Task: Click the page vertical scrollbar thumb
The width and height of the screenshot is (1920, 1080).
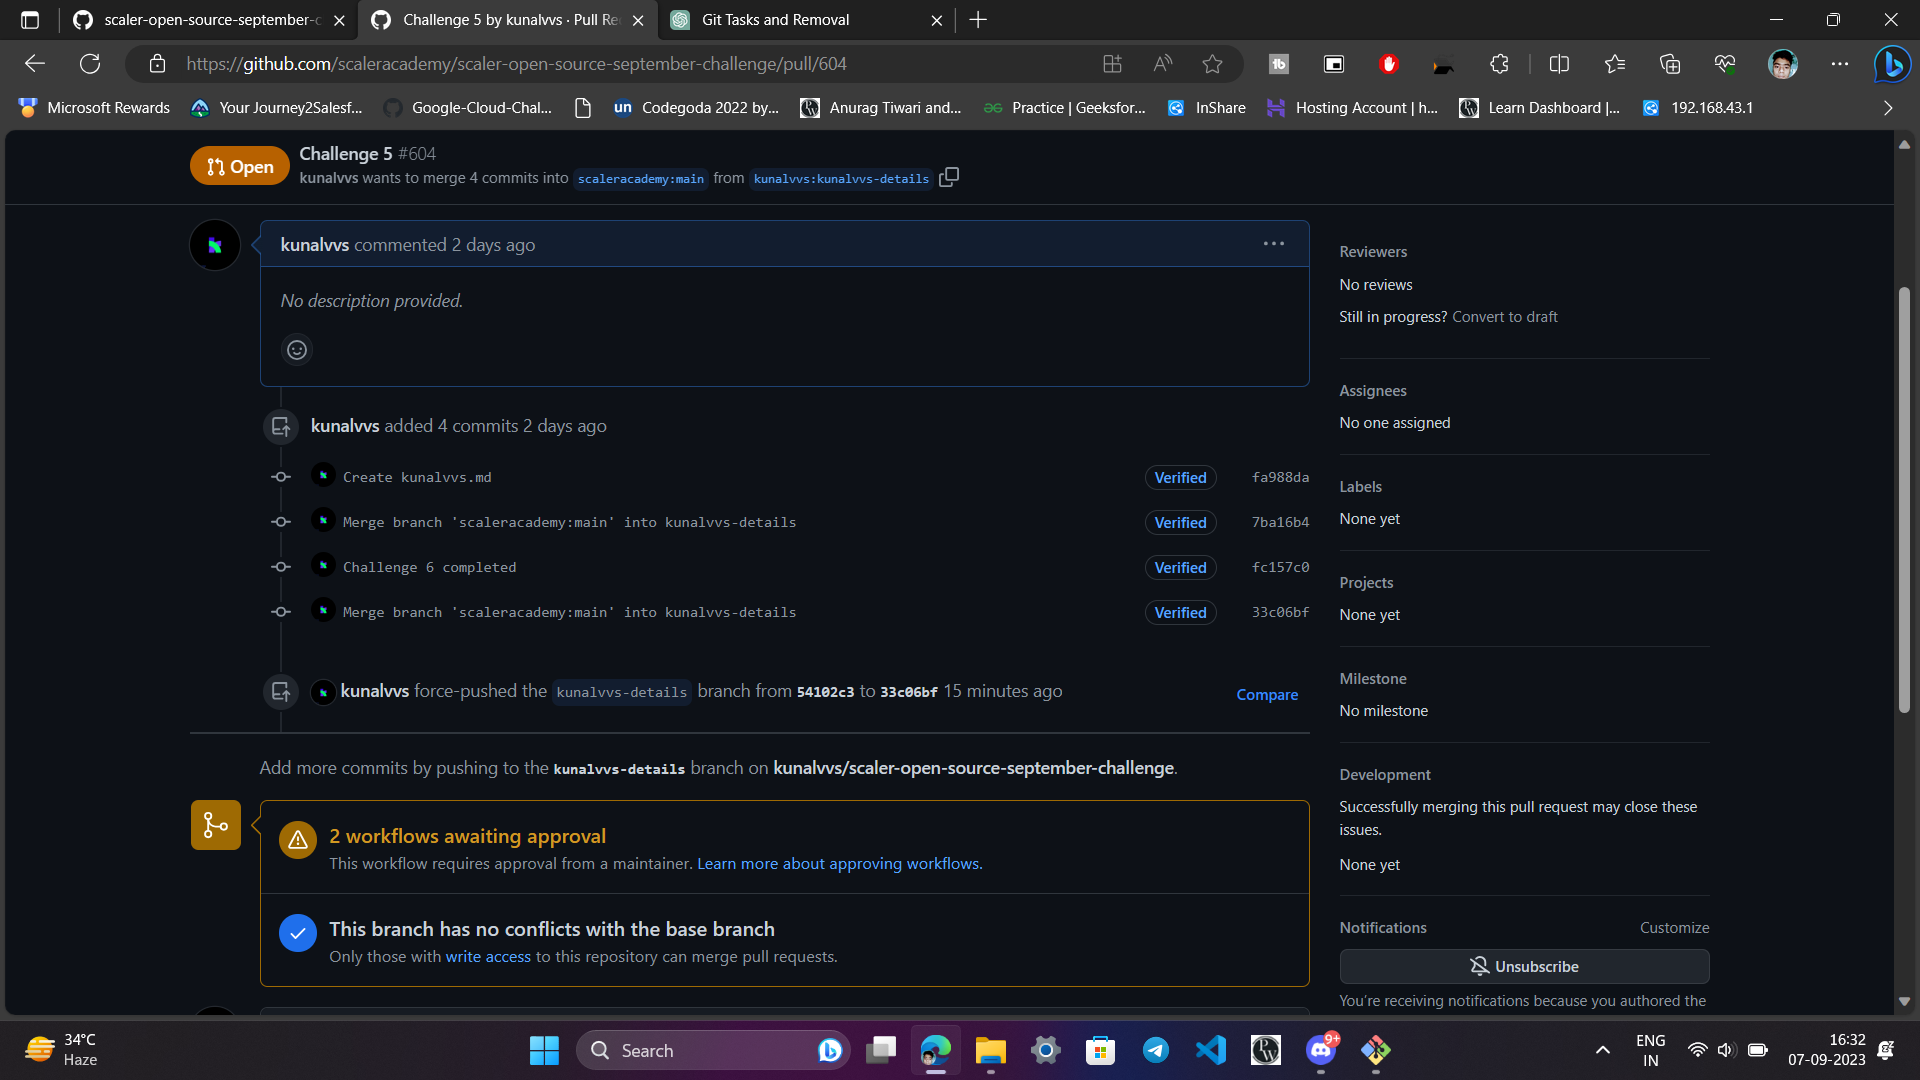Action: pos(1904,500)
